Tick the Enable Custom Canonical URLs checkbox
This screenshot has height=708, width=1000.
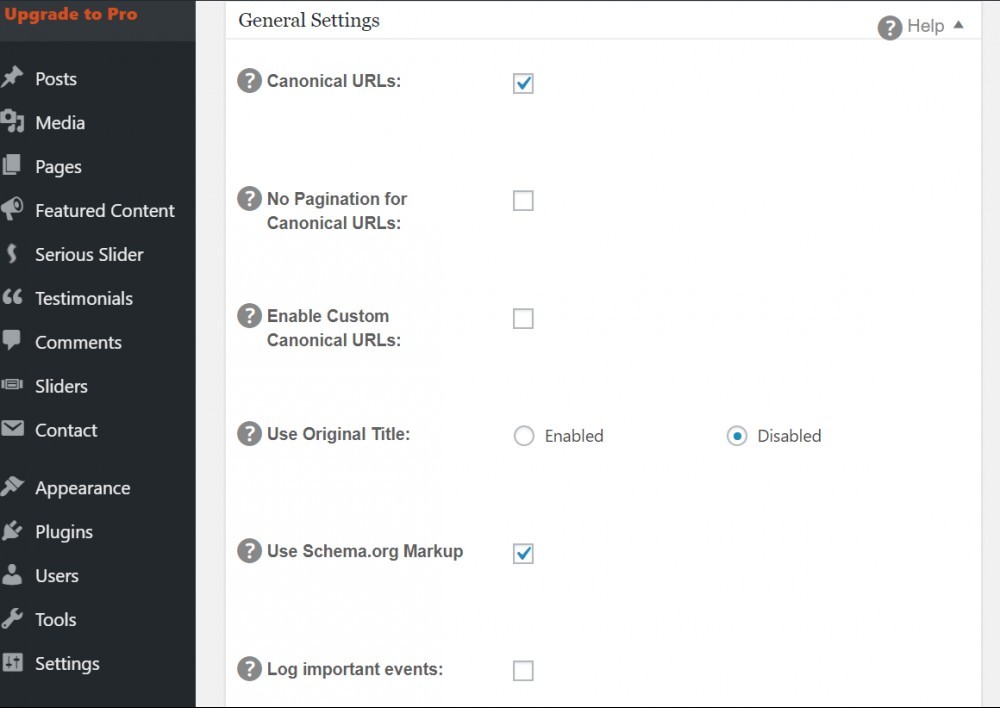click(523, 318)
